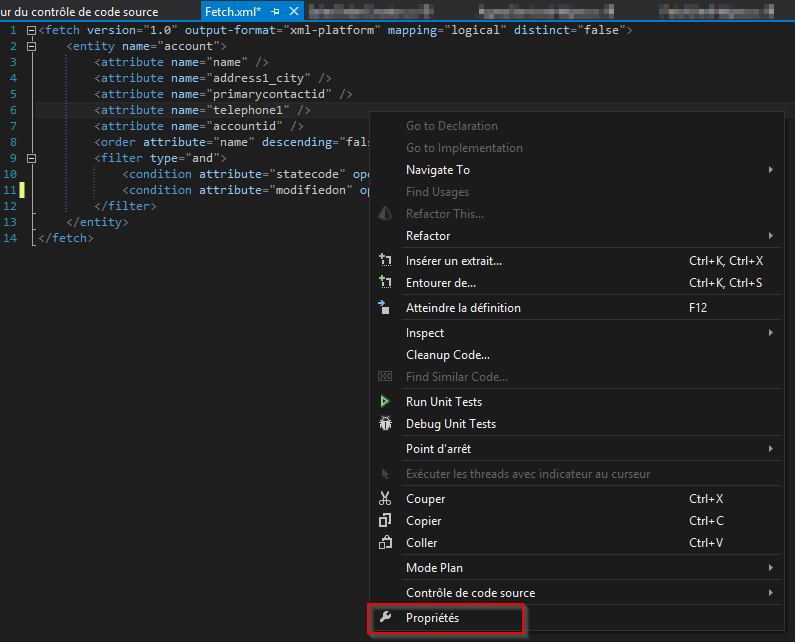Collapse the fetch element on line 1
The height and width of the screenshot is (642, 795).
click(31, 30)
